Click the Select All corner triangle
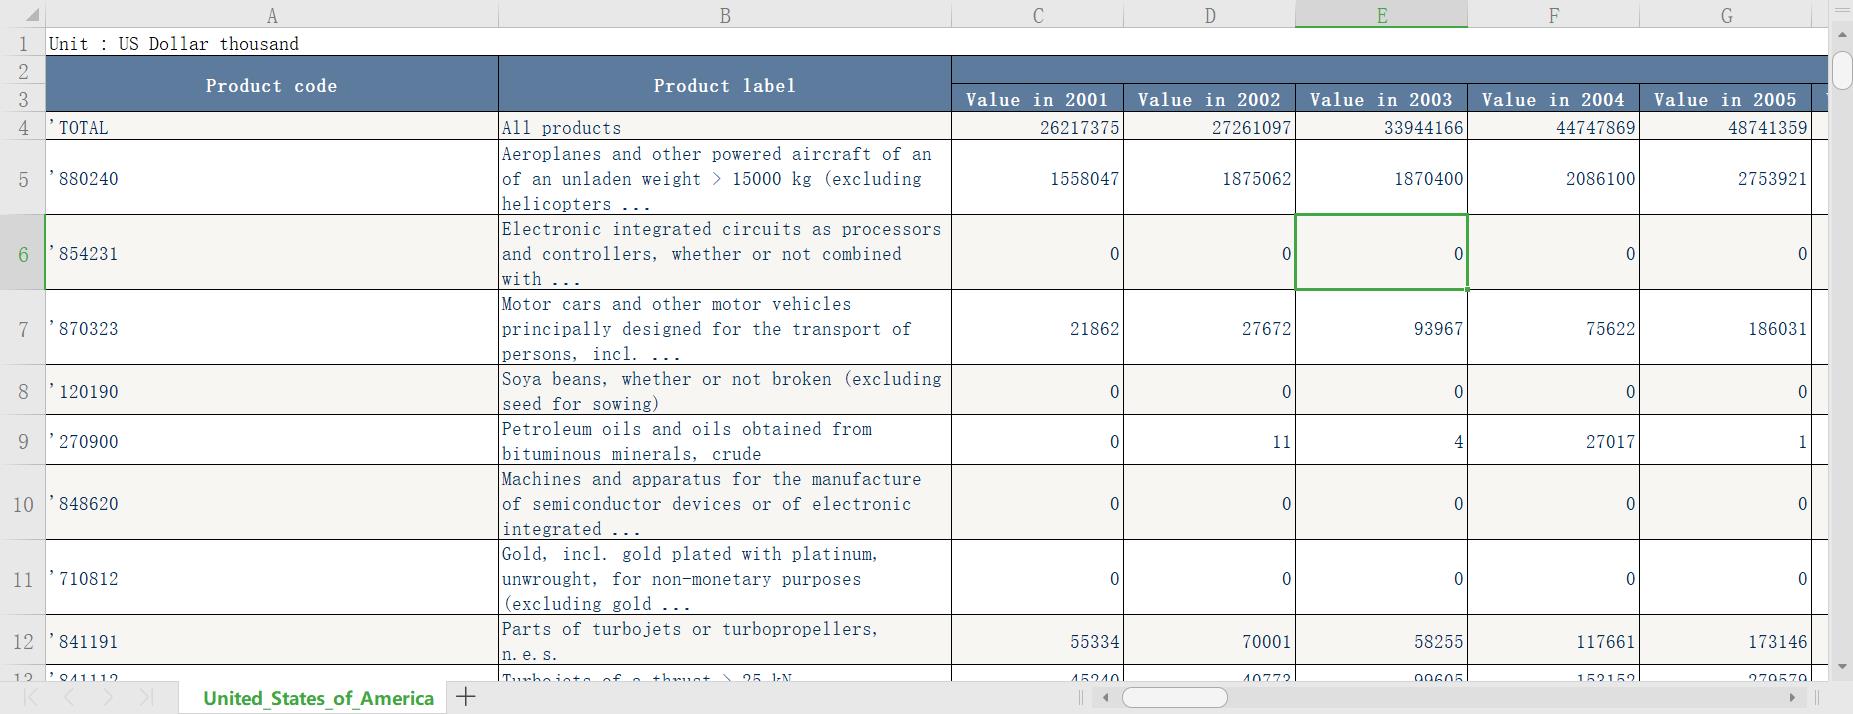This screenshot has height=714, width=1853. 32,15
